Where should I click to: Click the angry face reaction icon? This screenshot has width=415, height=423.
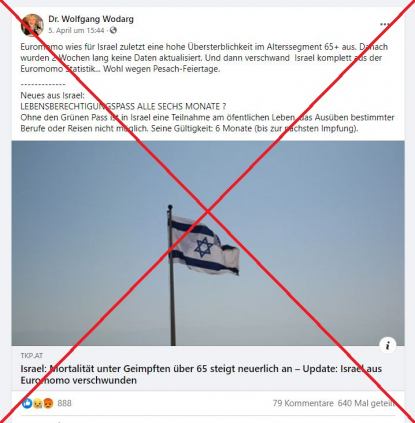(x=48, y=403)
